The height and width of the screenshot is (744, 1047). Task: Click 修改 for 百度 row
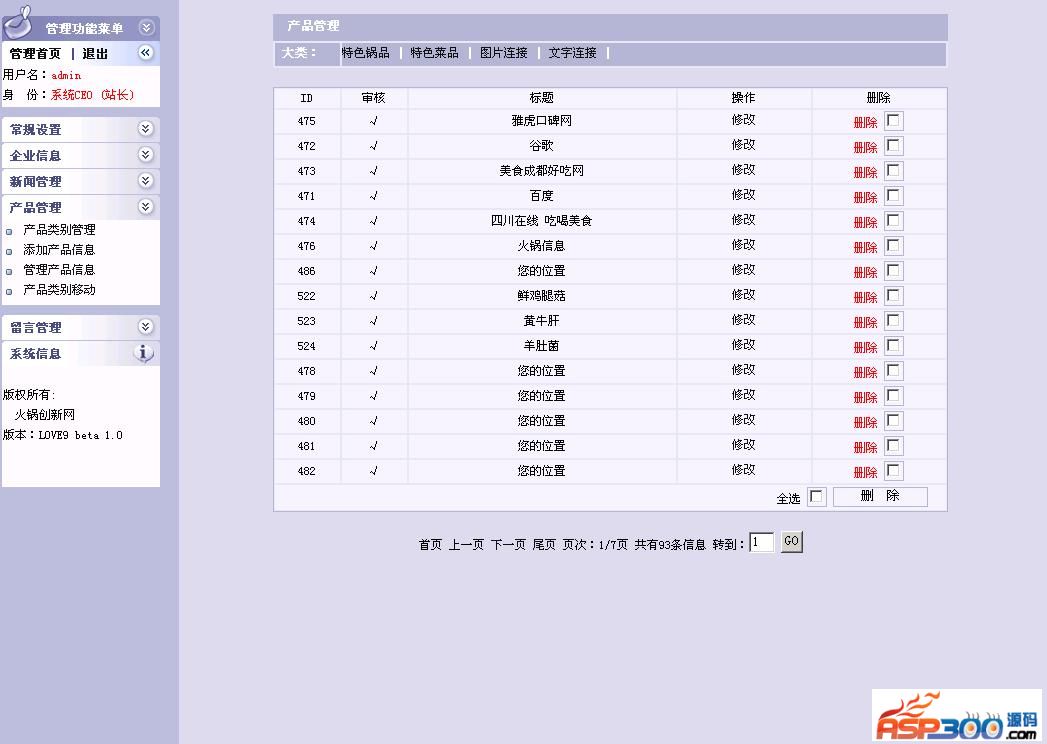tap(743, 195)
